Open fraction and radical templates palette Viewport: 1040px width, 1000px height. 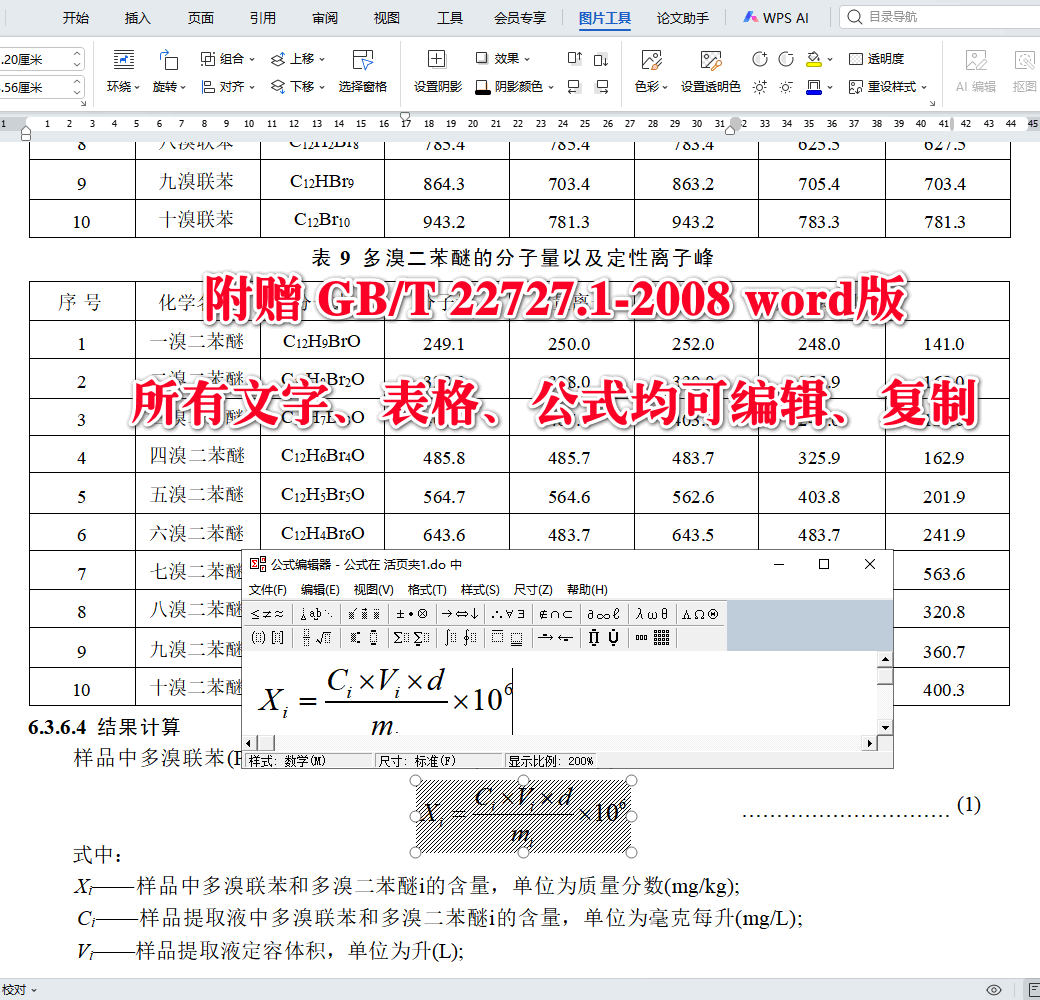316,638
